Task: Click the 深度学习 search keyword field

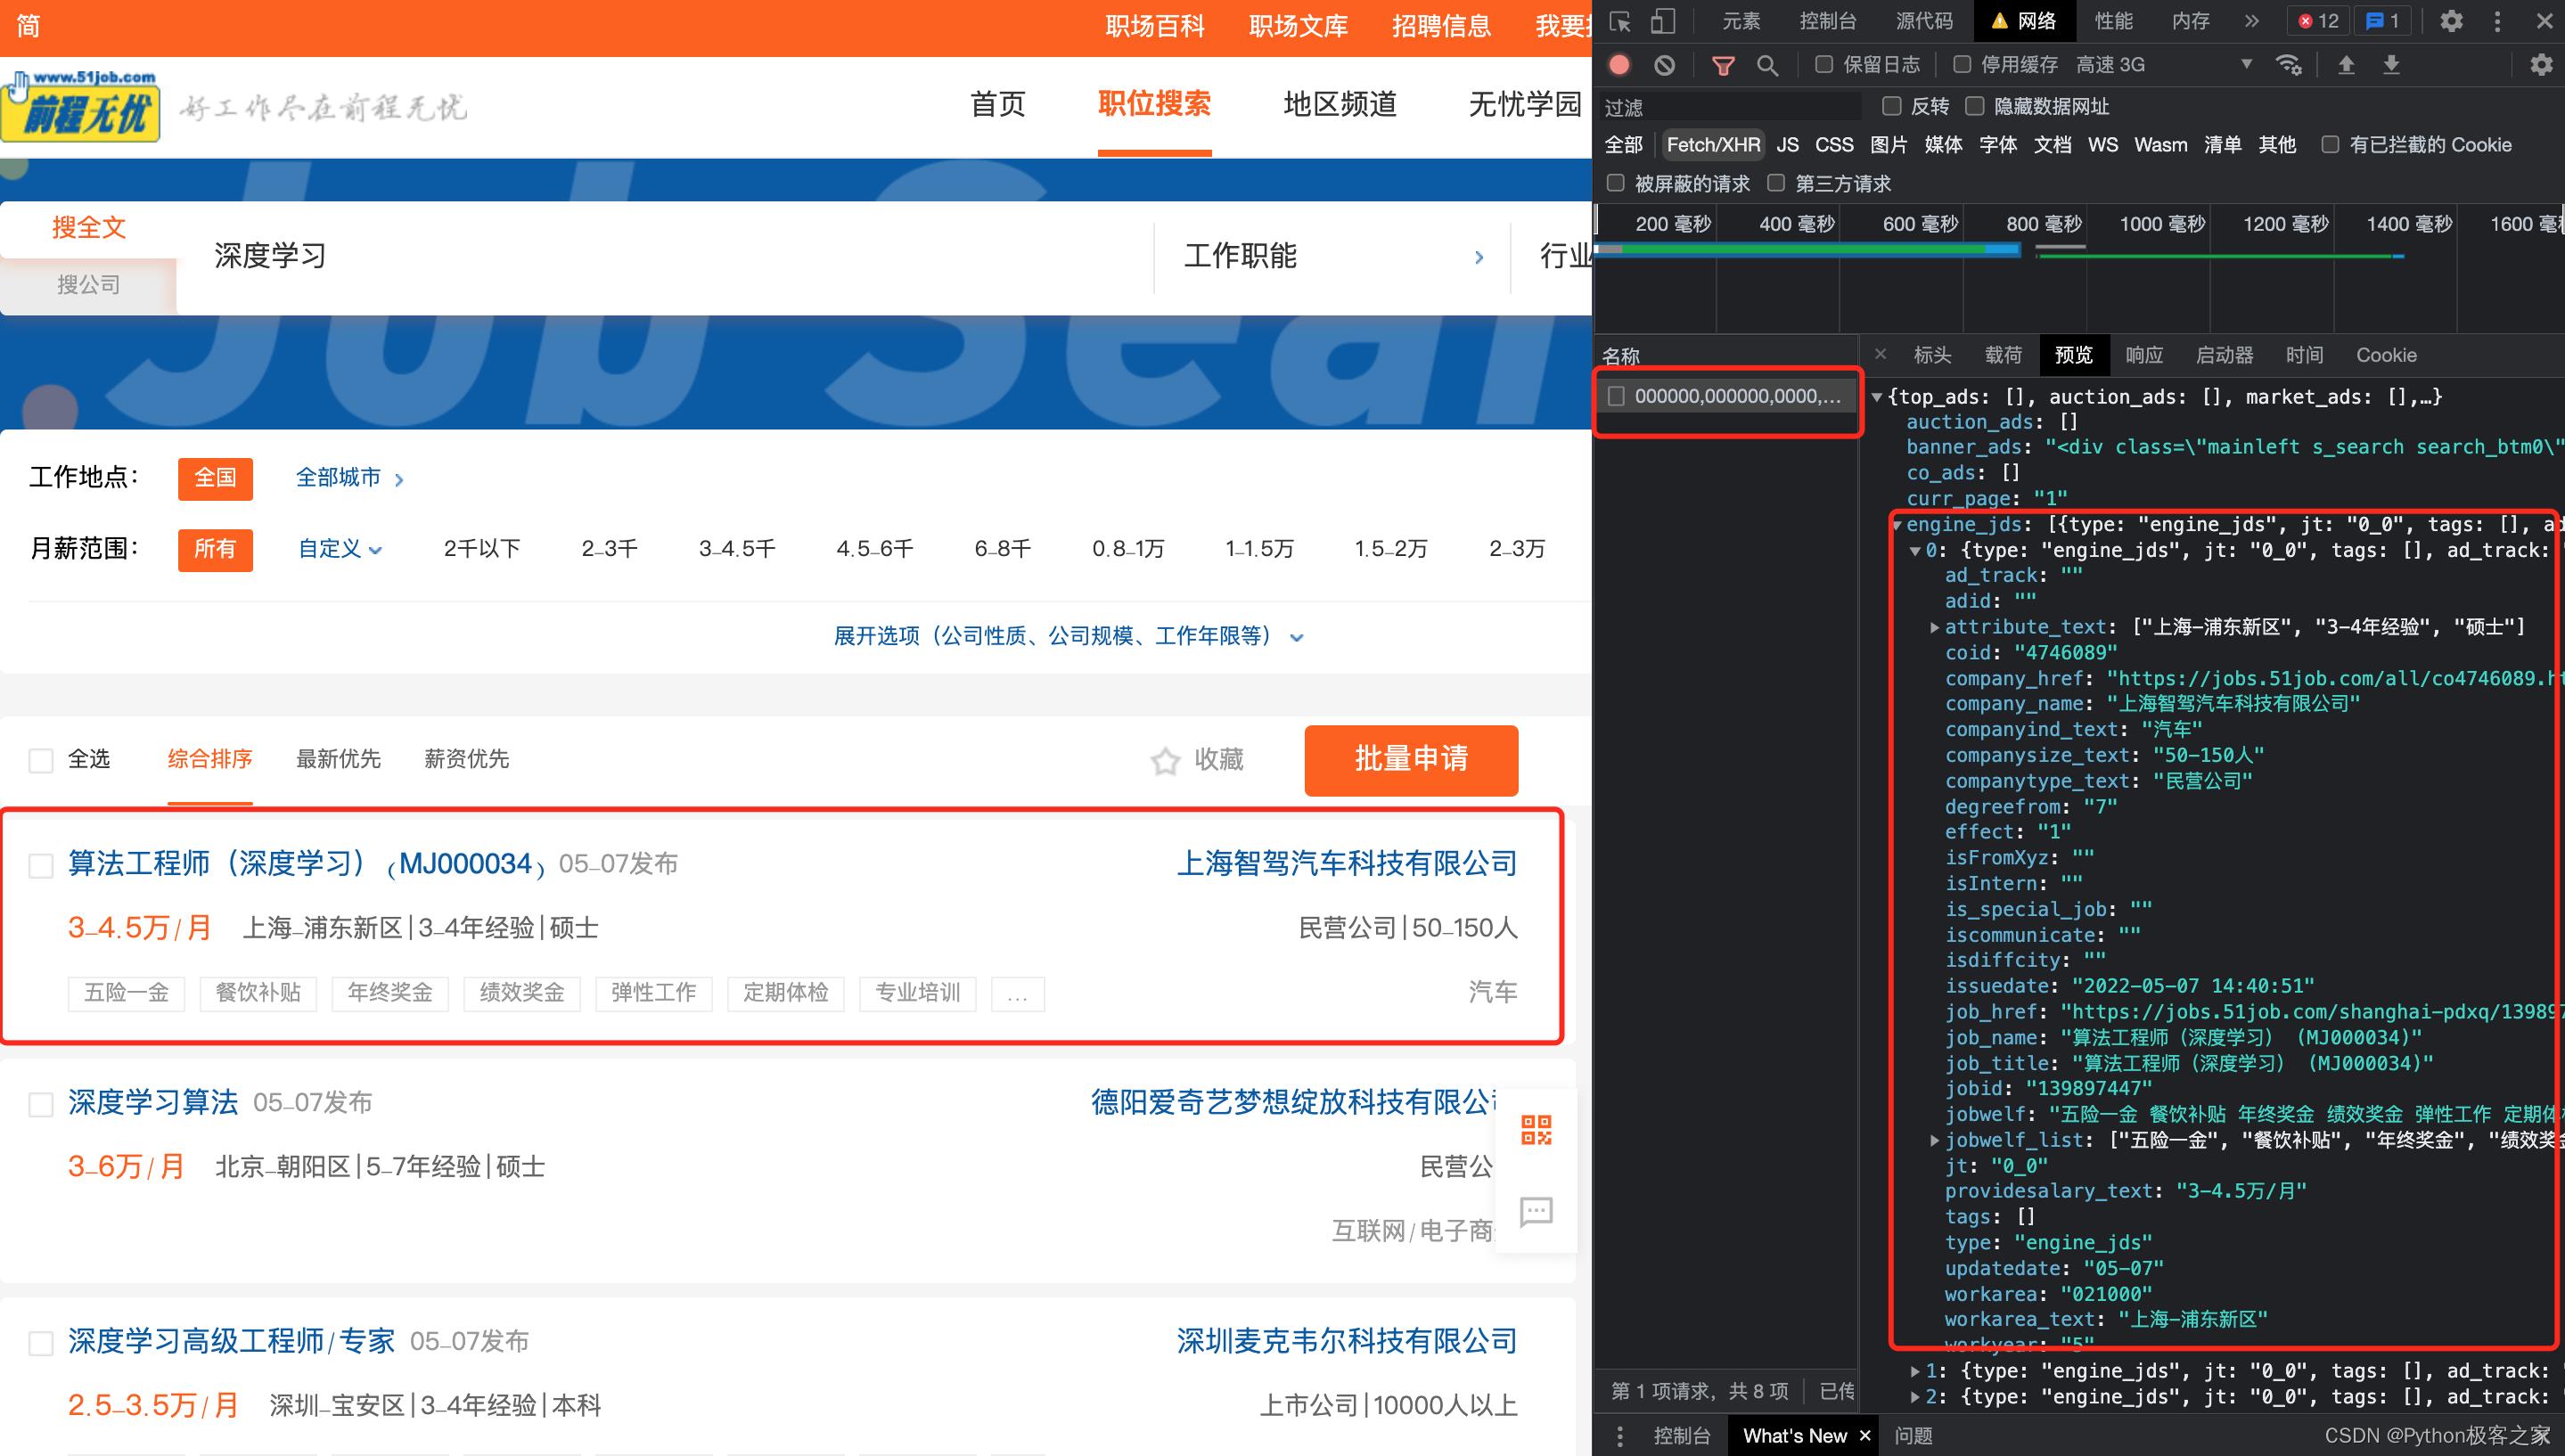Action: coord(665,256)
